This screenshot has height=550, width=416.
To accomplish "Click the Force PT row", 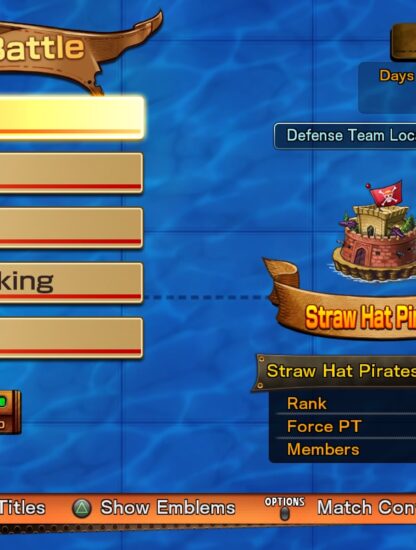I will pyautogui.click(x=345, y=426).
